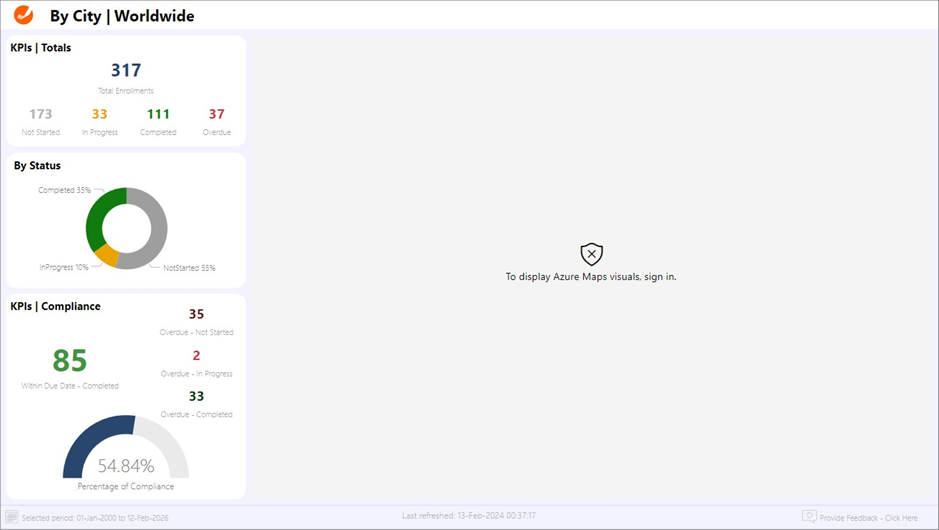This screenshot has height=530, width=939.
Task: Click the 111 Completed KPI value
Action: pyautogui.click(x=158, y=115)
